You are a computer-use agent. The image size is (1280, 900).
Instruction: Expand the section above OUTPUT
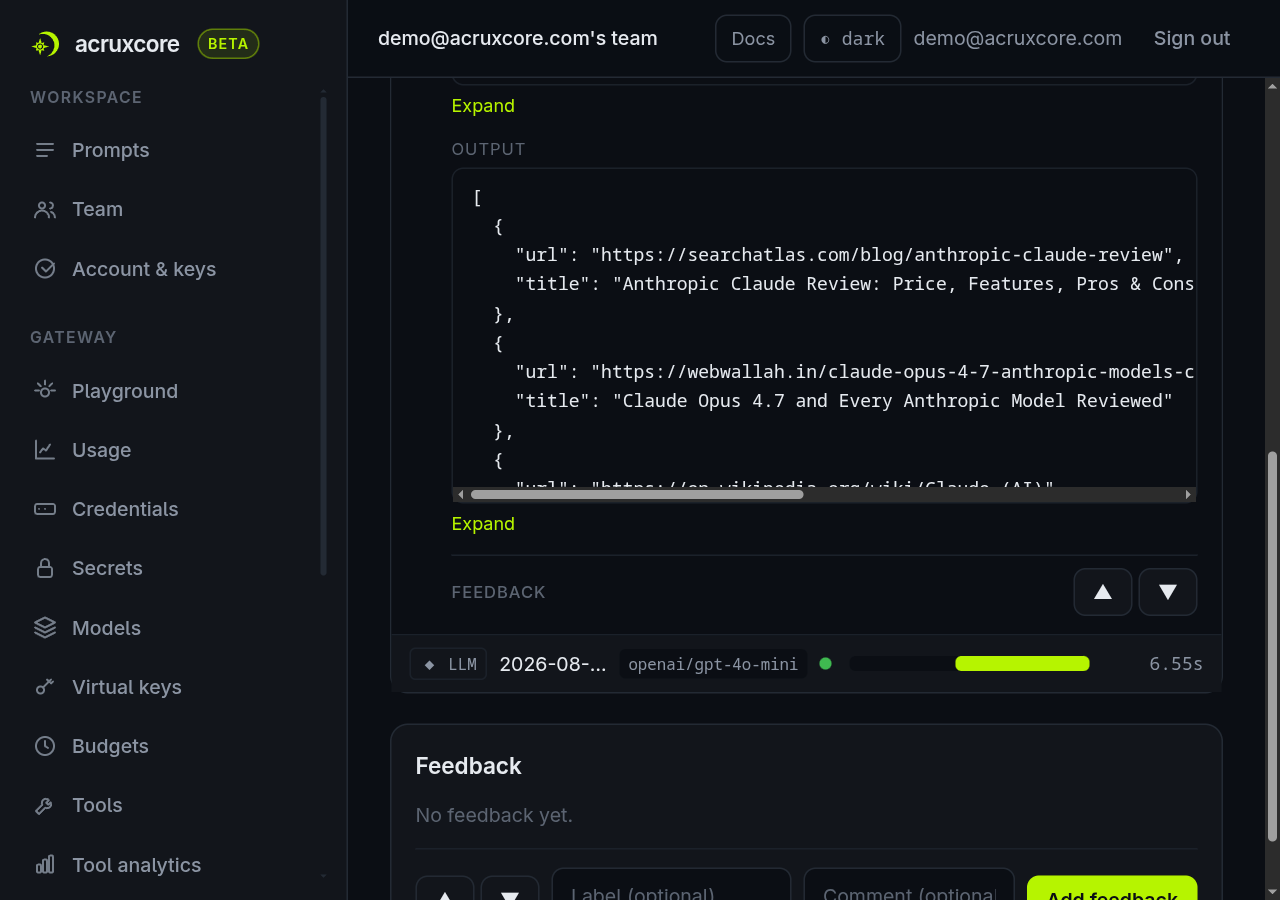click(483, 106)
